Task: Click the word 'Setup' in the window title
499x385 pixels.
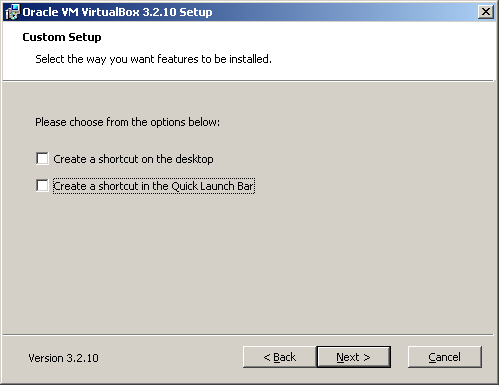Action: pyautogui.click(x=196, y=12)
